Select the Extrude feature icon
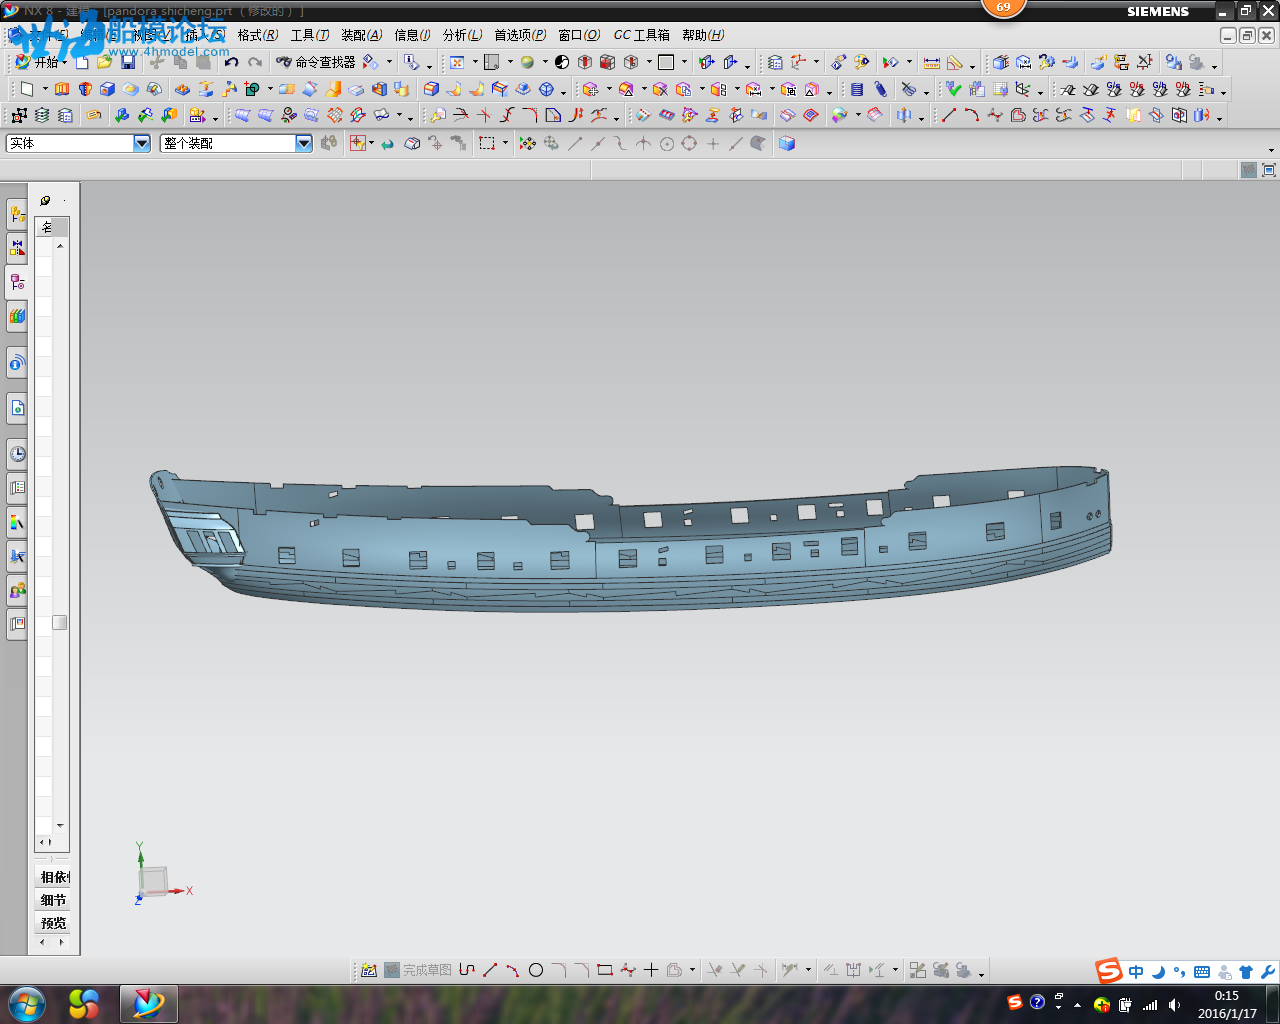The width and height of the screenshot is (1280, 1024). pyautogui.click(x=62, y=89)
